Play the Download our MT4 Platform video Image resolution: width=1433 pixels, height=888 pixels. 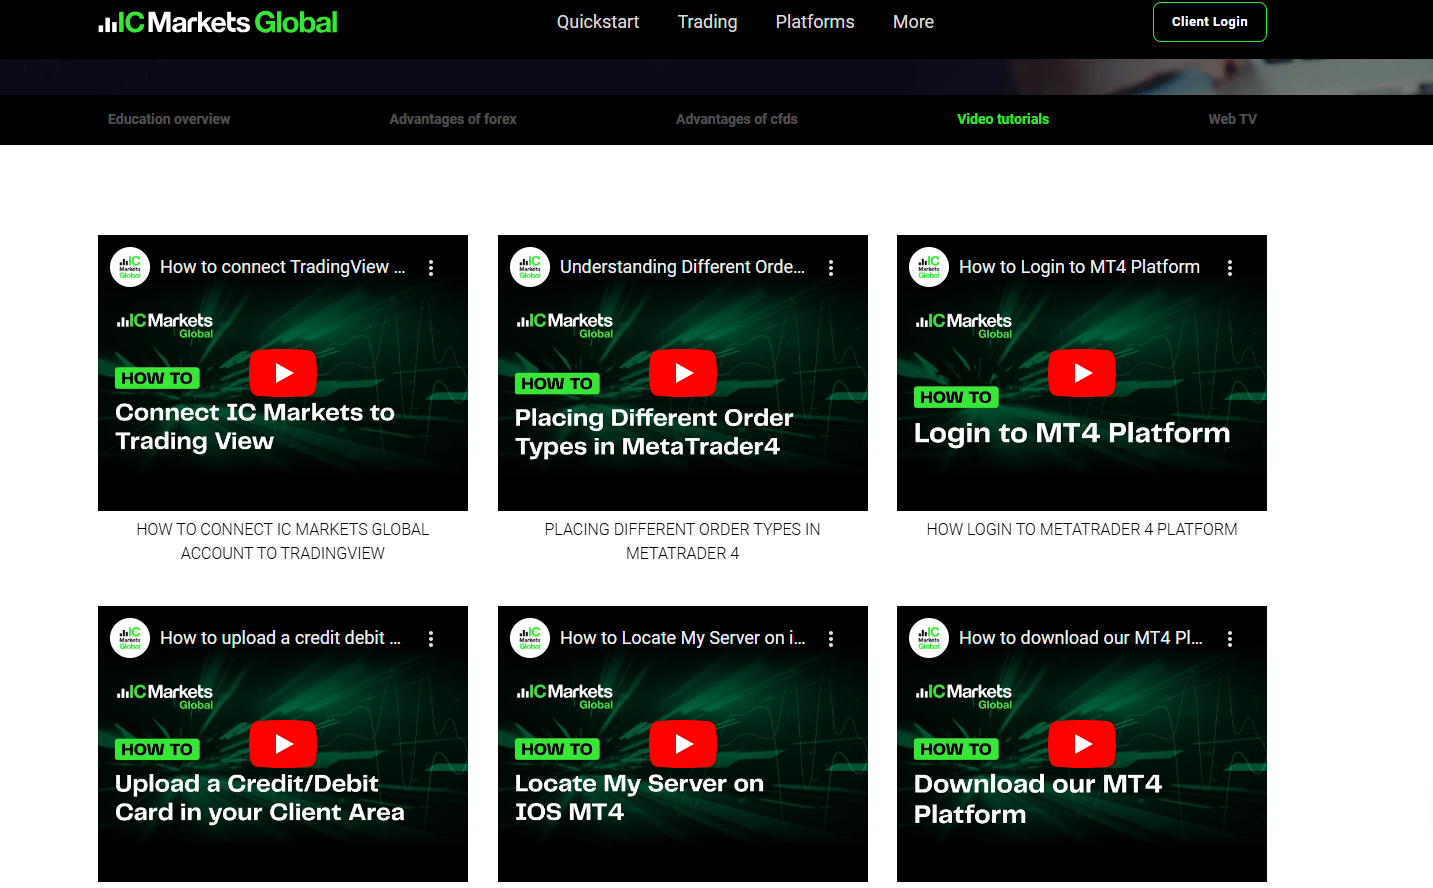1082,744
